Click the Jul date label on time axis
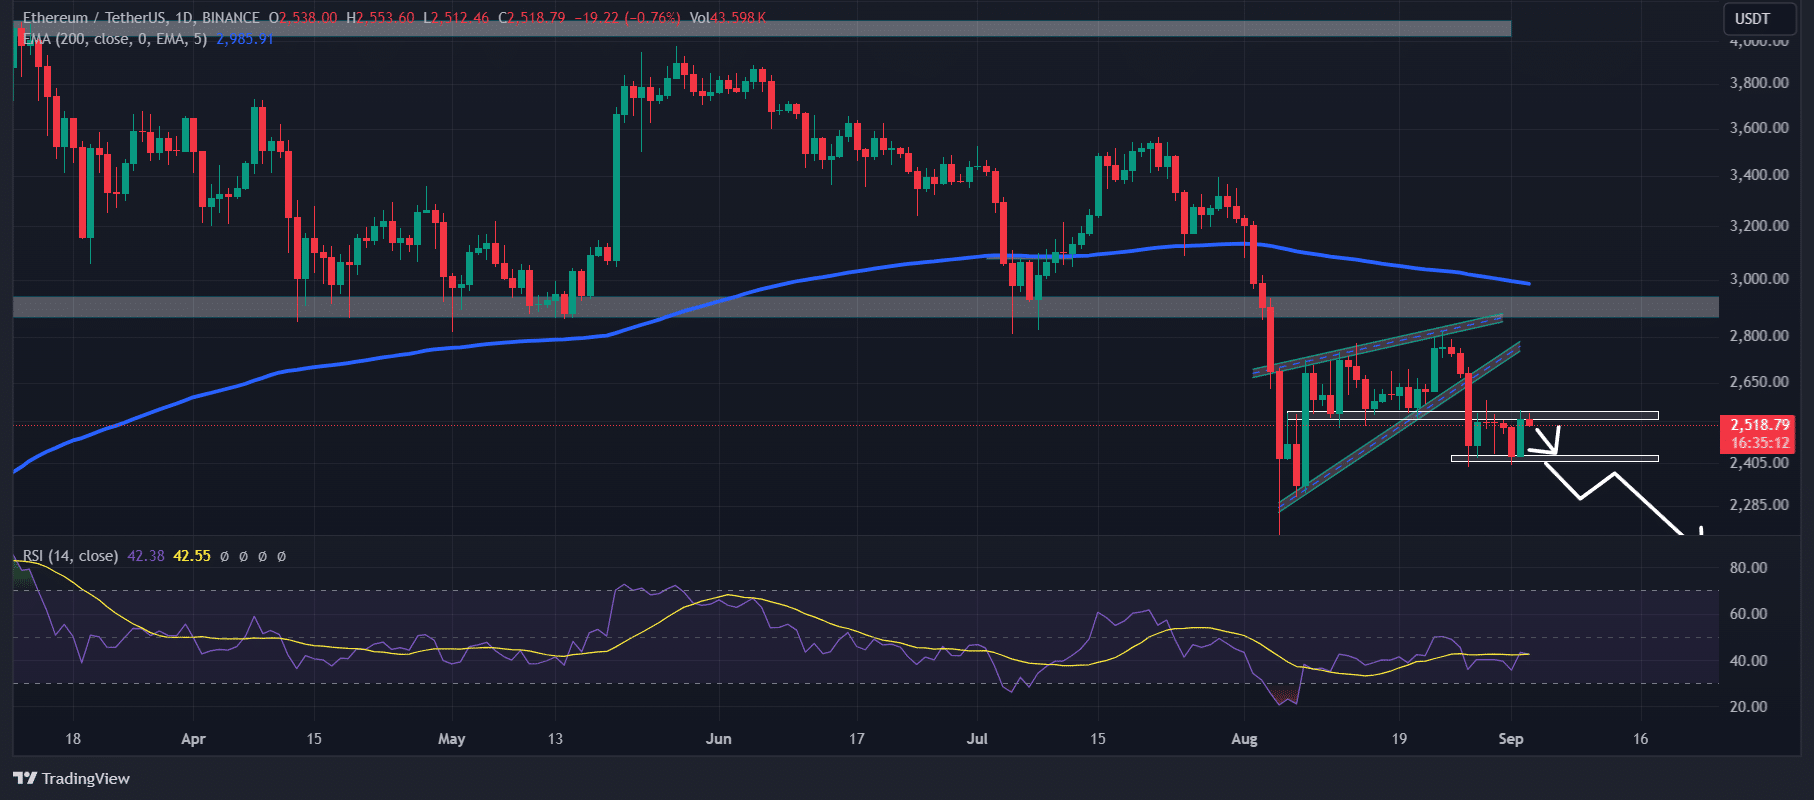The image size is (1814, 800). tap(977, 739)
